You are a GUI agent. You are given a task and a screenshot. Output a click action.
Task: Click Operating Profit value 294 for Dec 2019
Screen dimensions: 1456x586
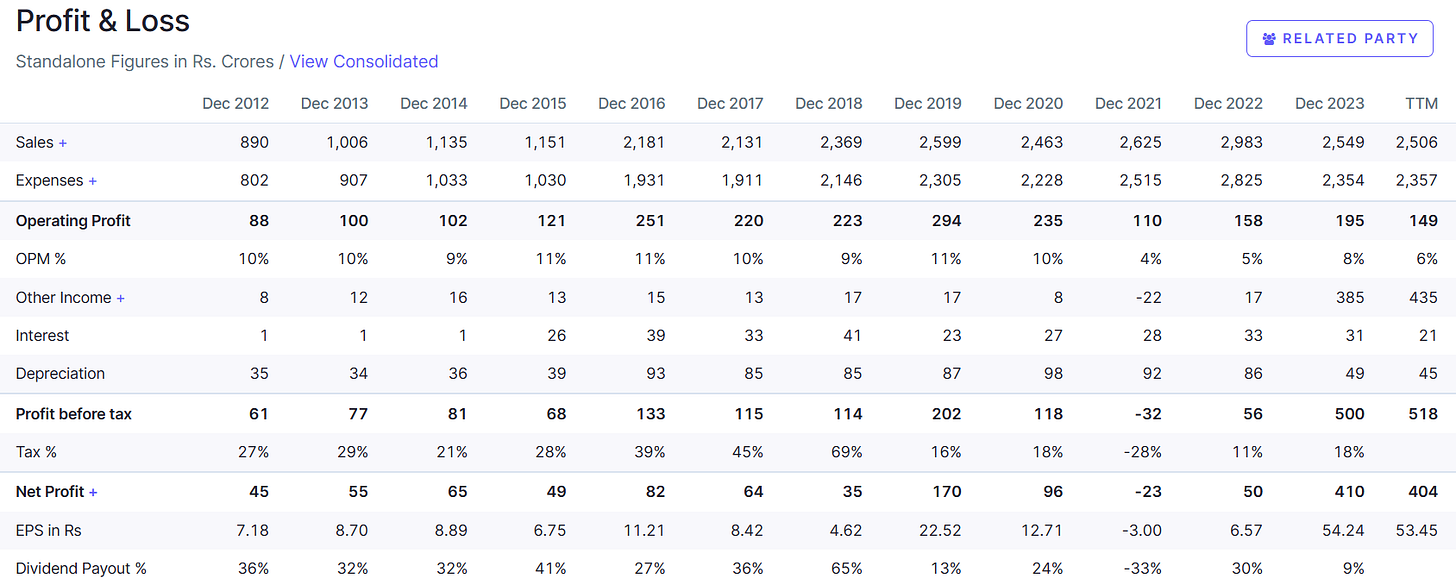(x=947, y=221)
